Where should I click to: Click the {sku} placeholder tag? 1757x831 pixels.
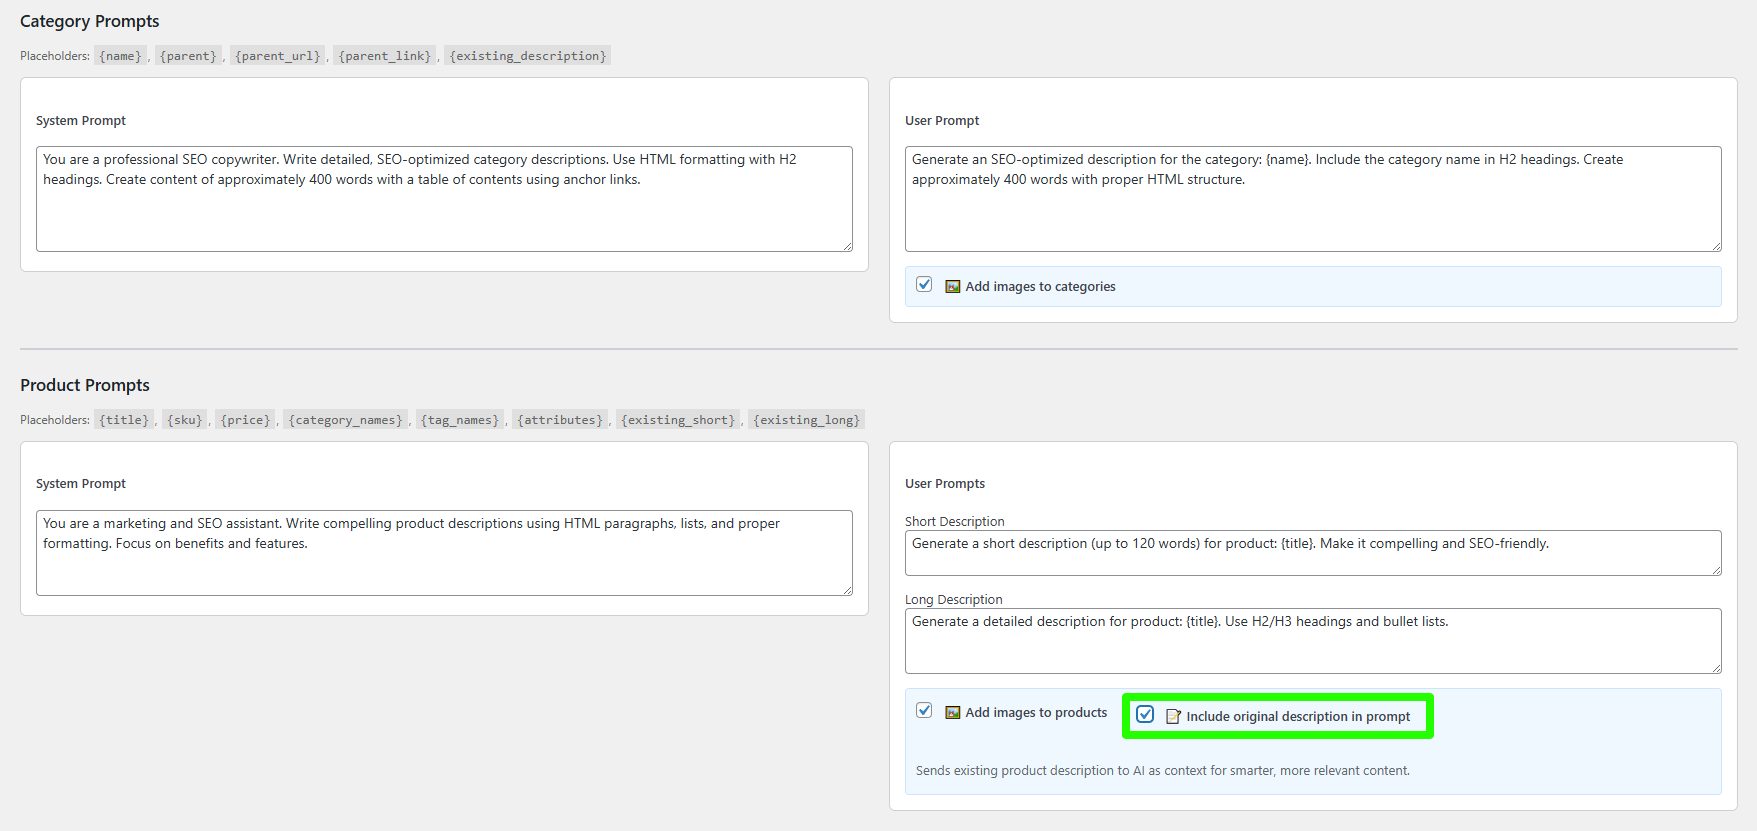coord(185,420)
